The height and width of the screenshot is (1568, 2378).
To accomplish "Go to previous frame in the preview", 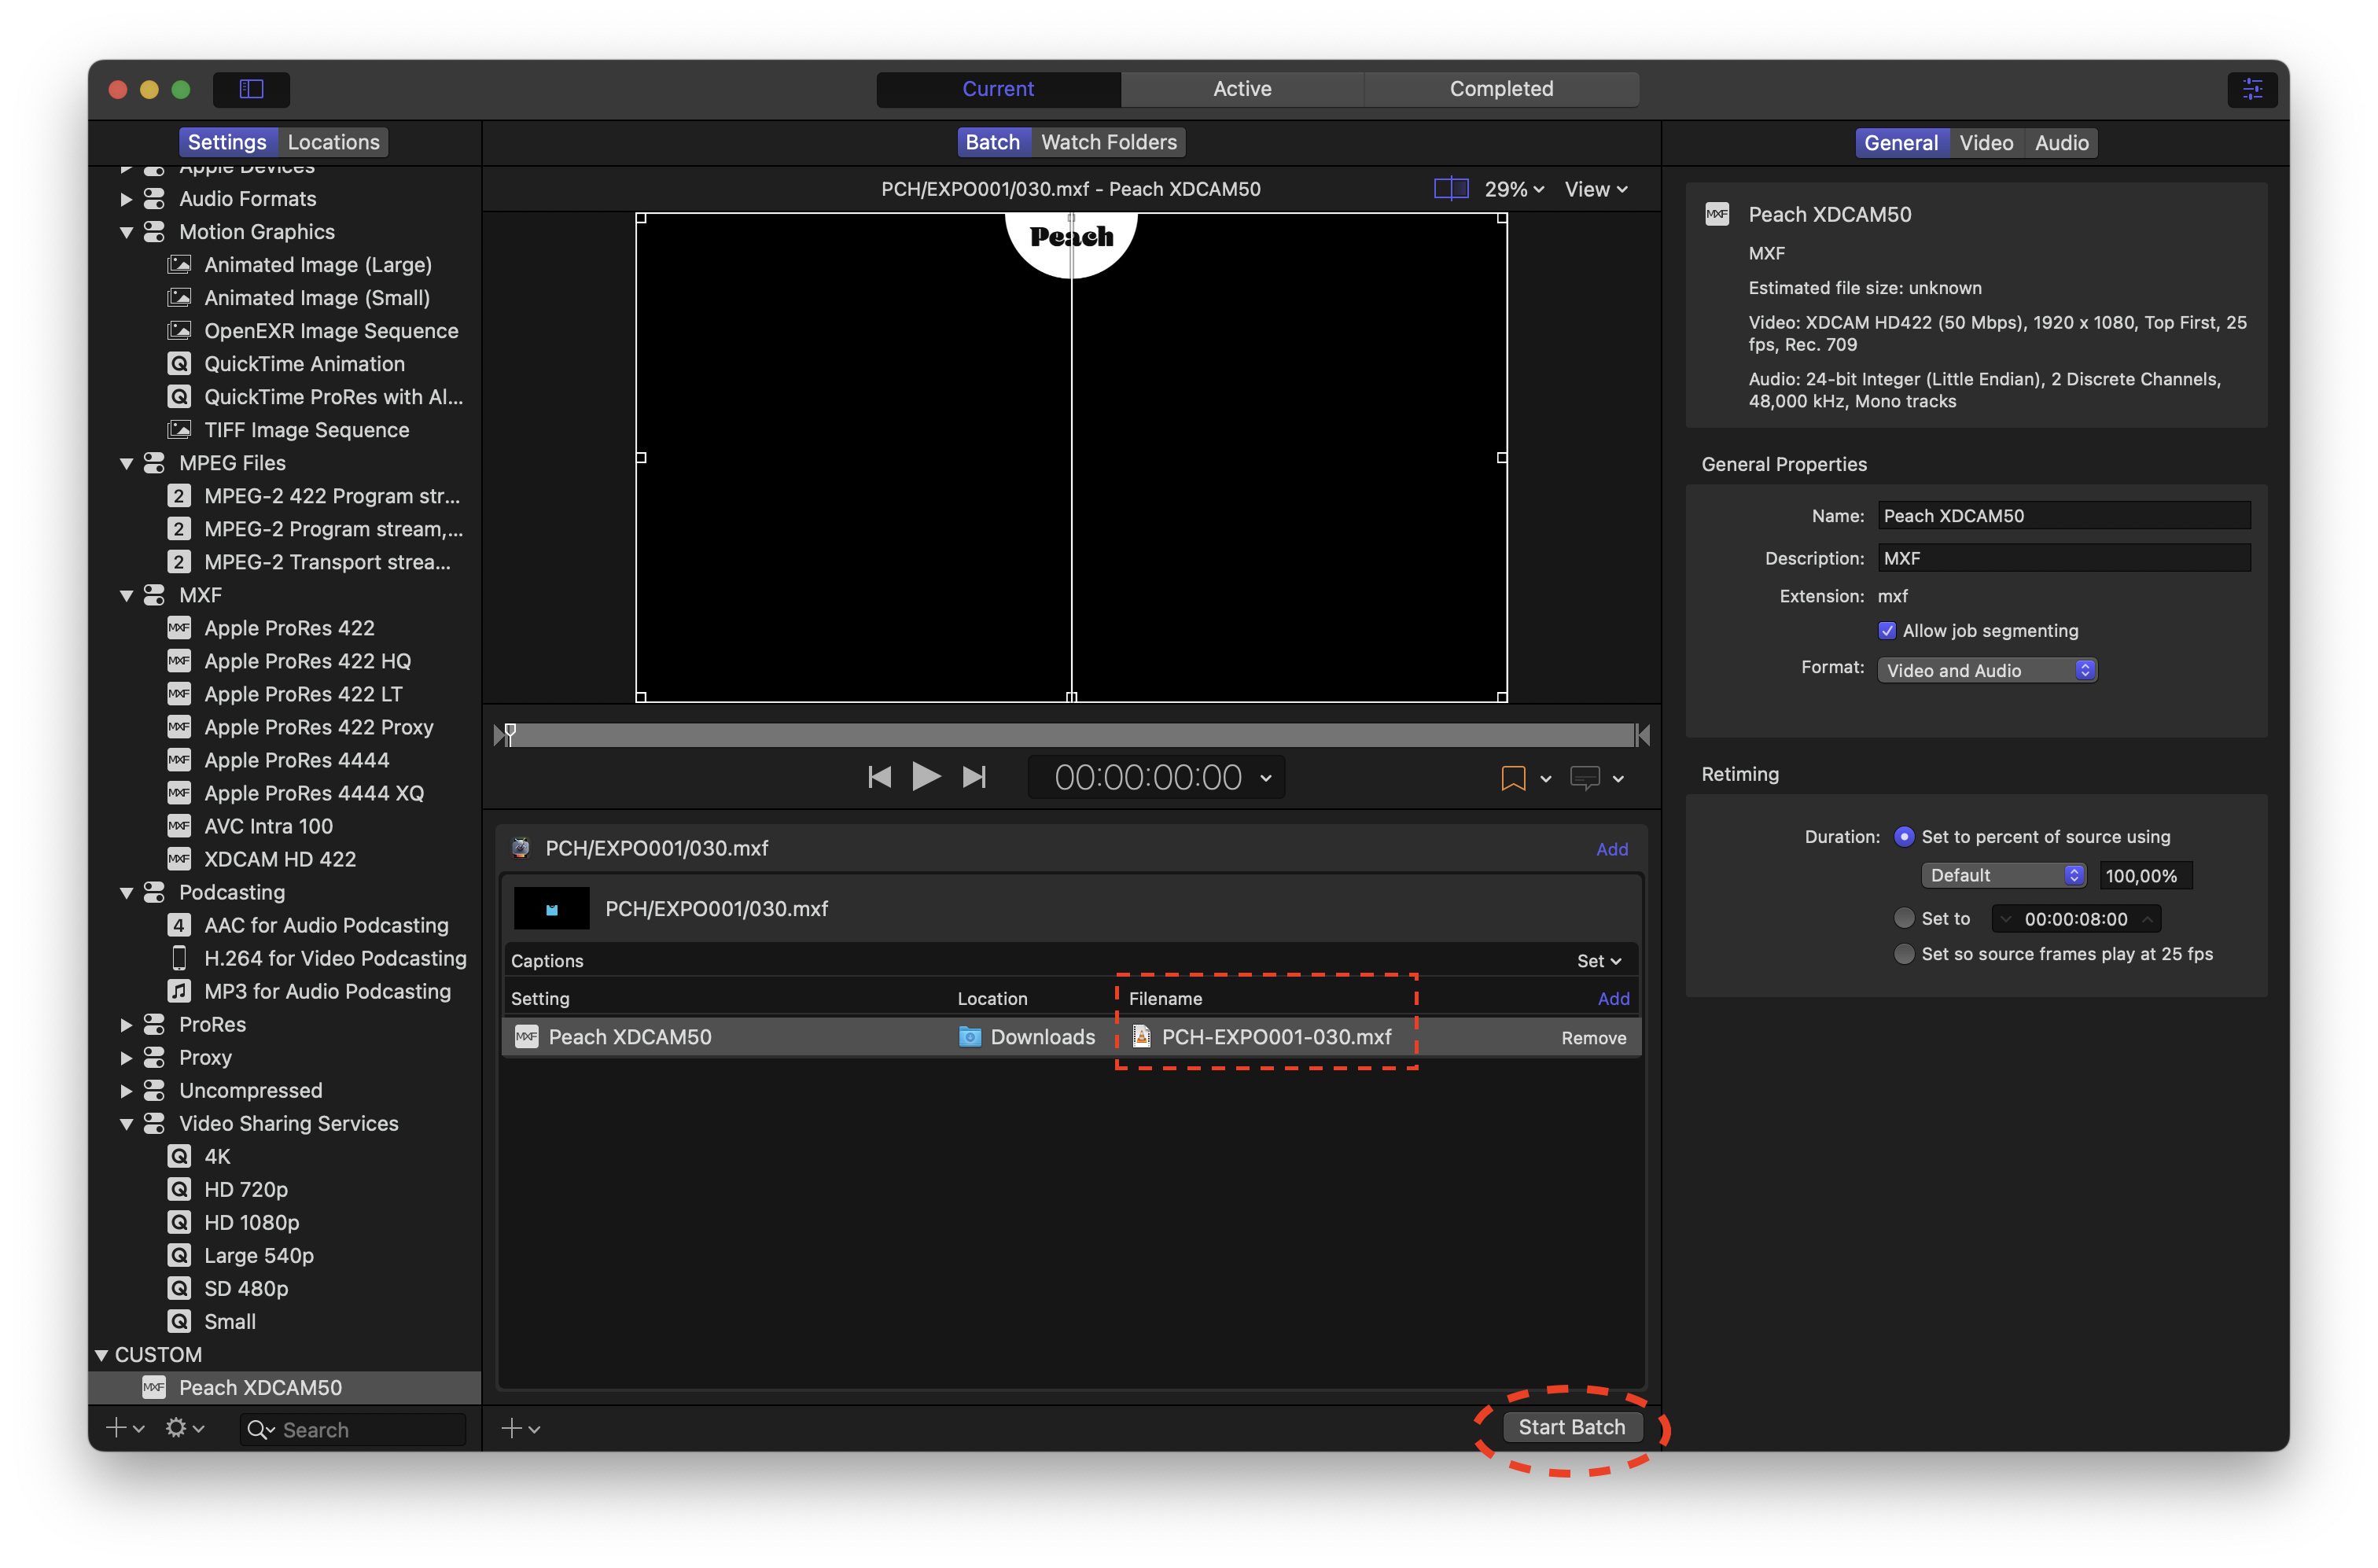I will (x=879, y=777).
